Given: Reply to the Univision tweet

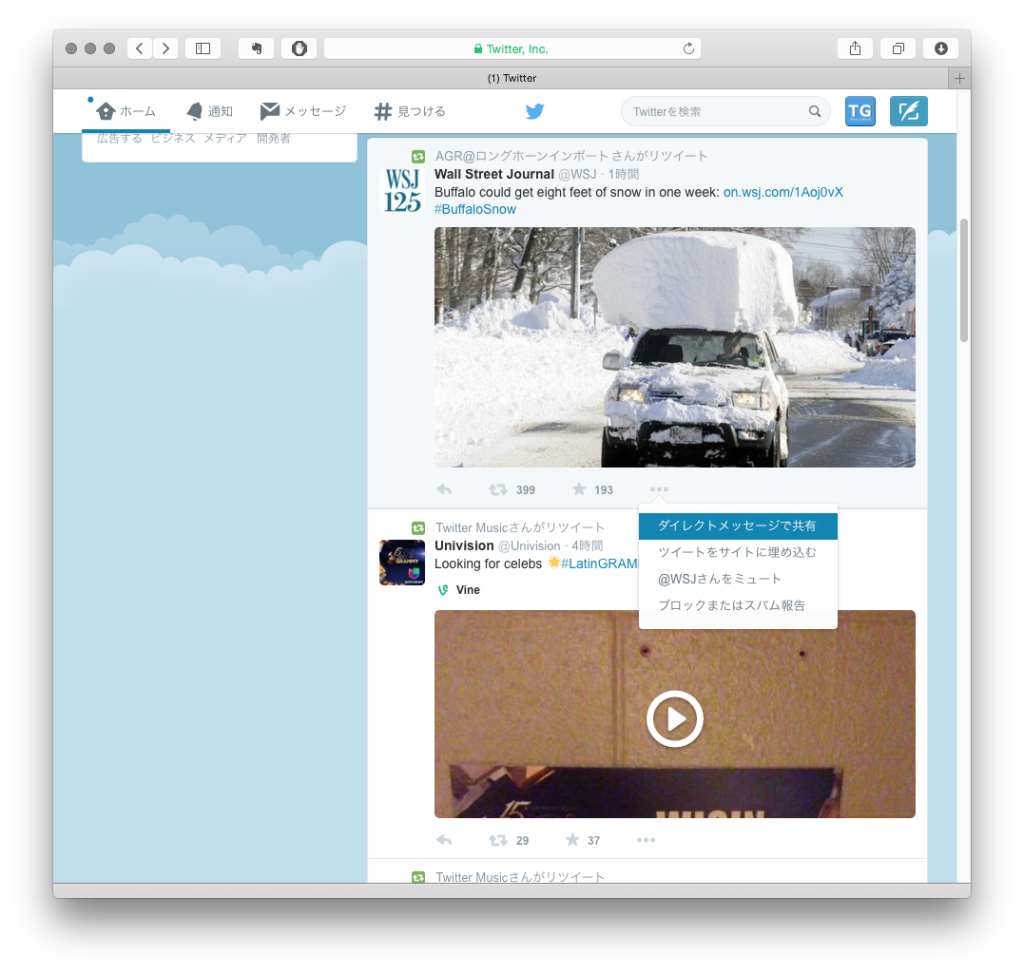Looking at the screenshot, I should (x=444, y=840).
